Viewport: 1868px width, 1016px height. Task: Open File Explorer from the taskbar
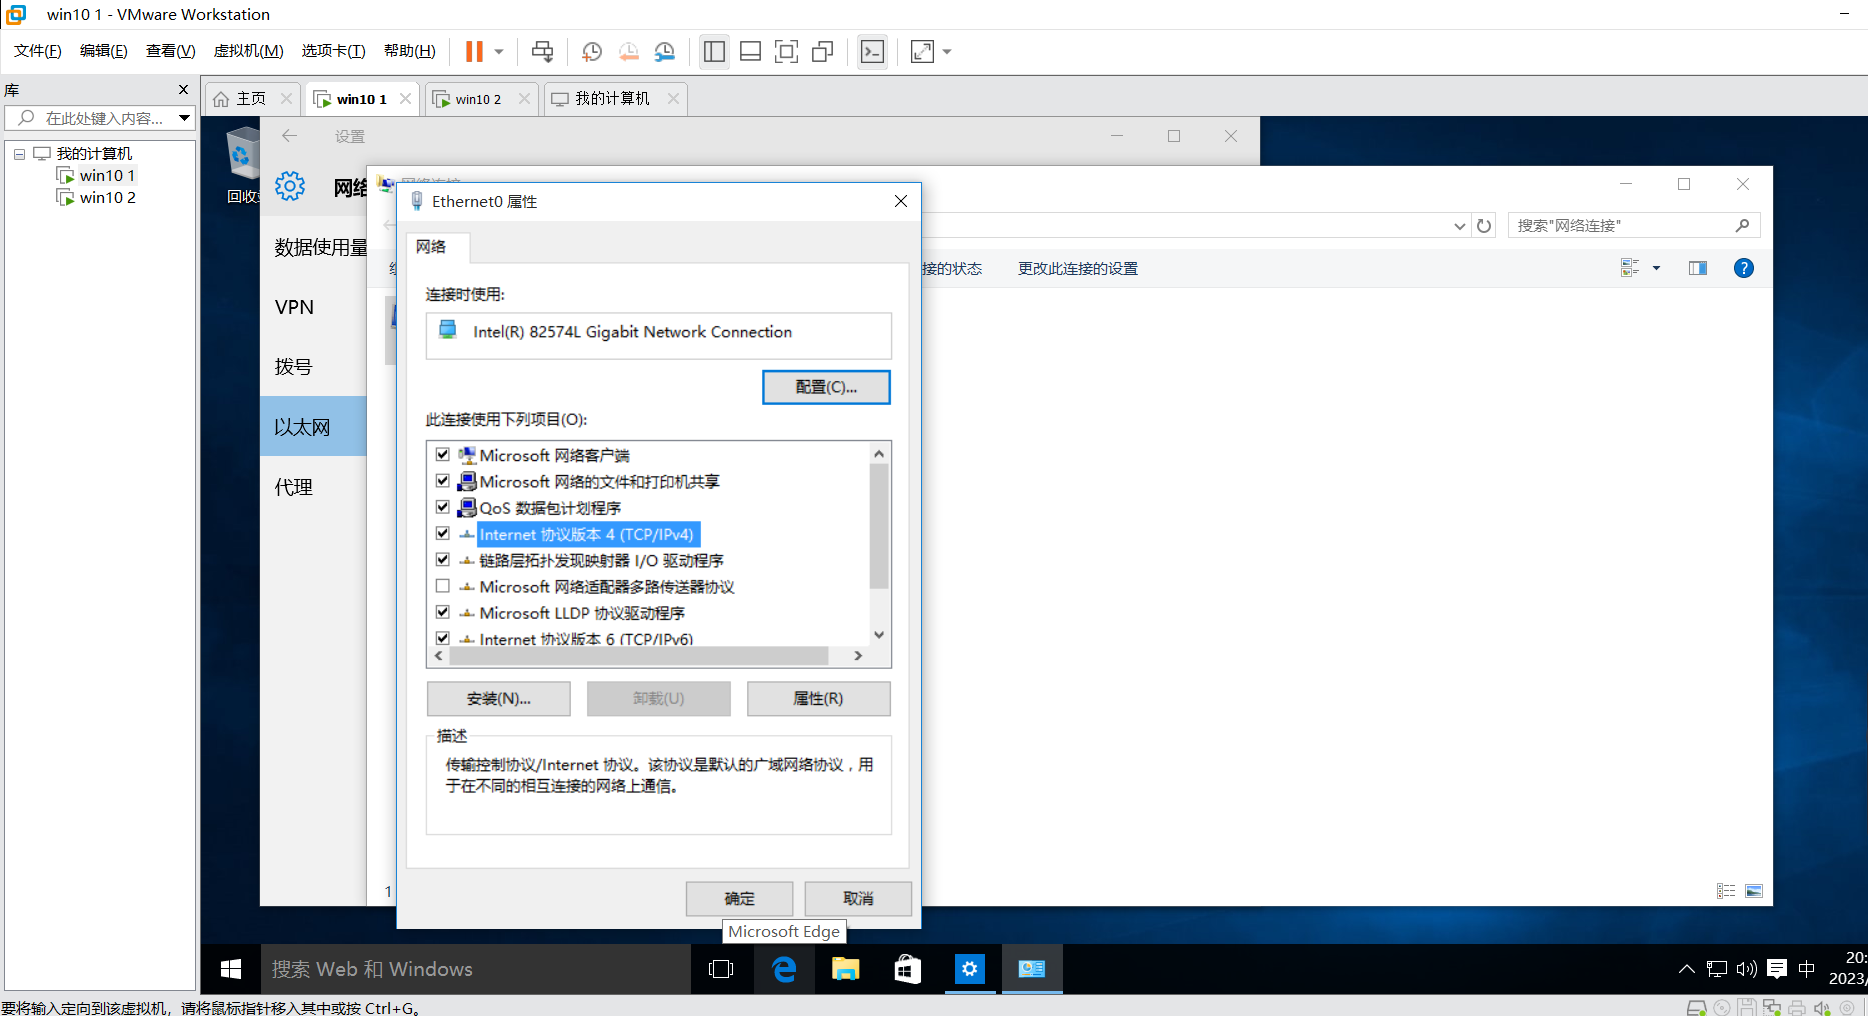tap(846, 969)
